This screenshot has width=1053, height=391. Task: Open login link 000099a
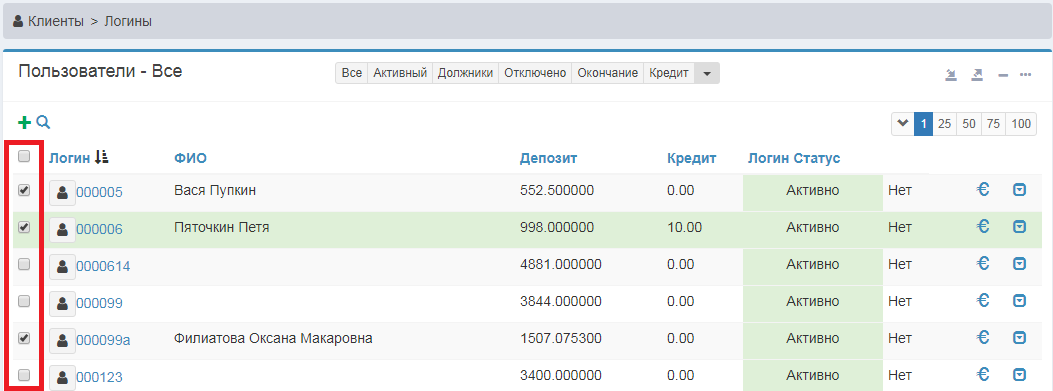pyautogui.click(x=103, y=341)
